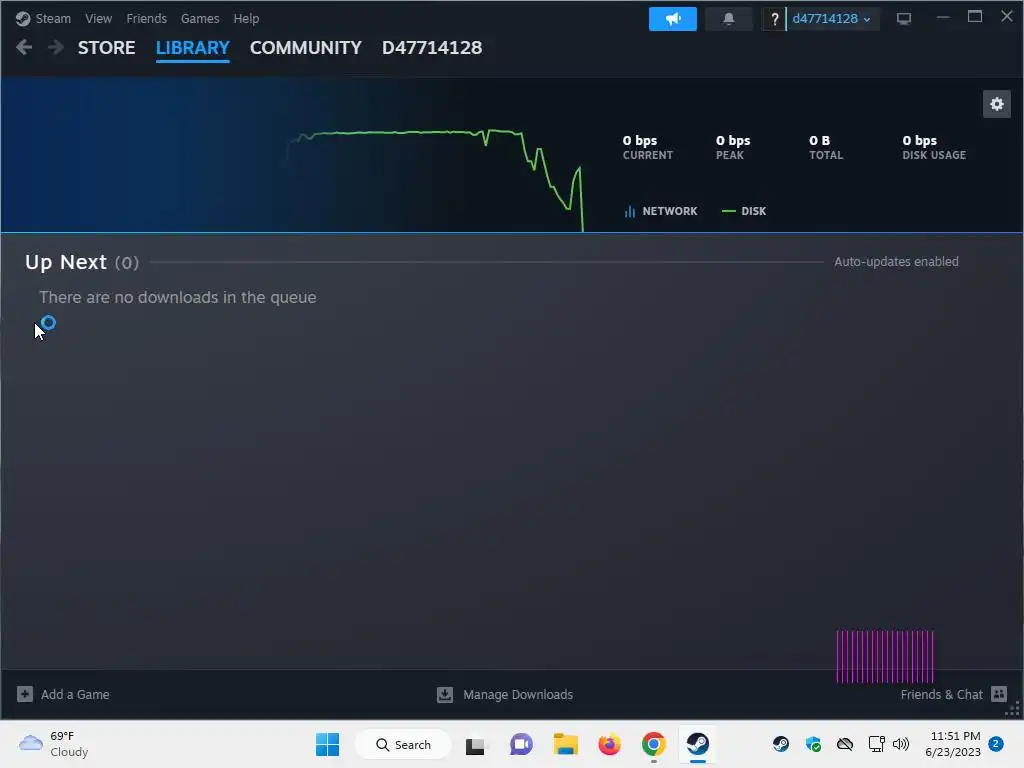Go to the STORE tab

106,48
